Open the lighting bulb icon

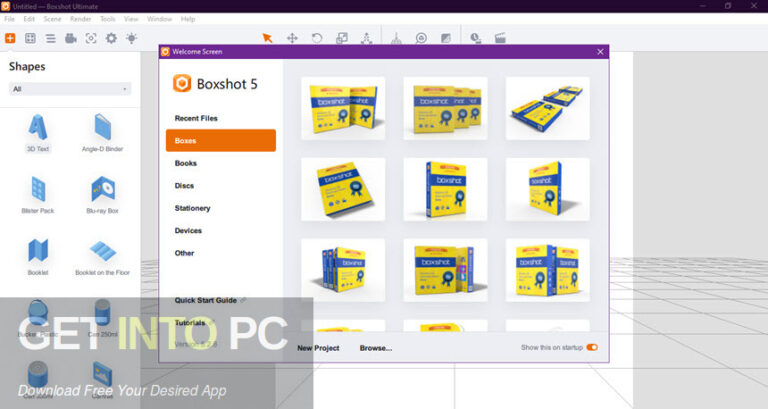131,38
